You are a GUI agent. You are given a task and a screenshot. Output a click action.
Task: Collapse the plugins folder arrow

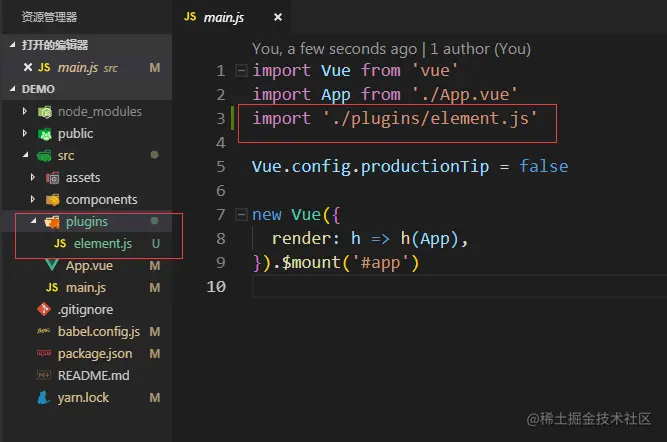(x=34, y=221)
